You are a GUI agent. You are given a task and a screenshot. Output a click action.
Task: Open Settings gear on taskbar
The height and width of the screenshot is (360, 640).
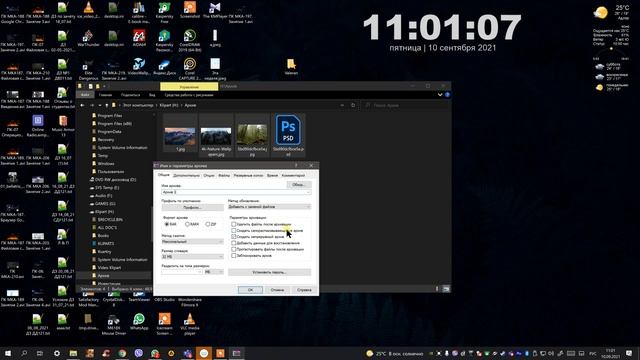[57, 353]
